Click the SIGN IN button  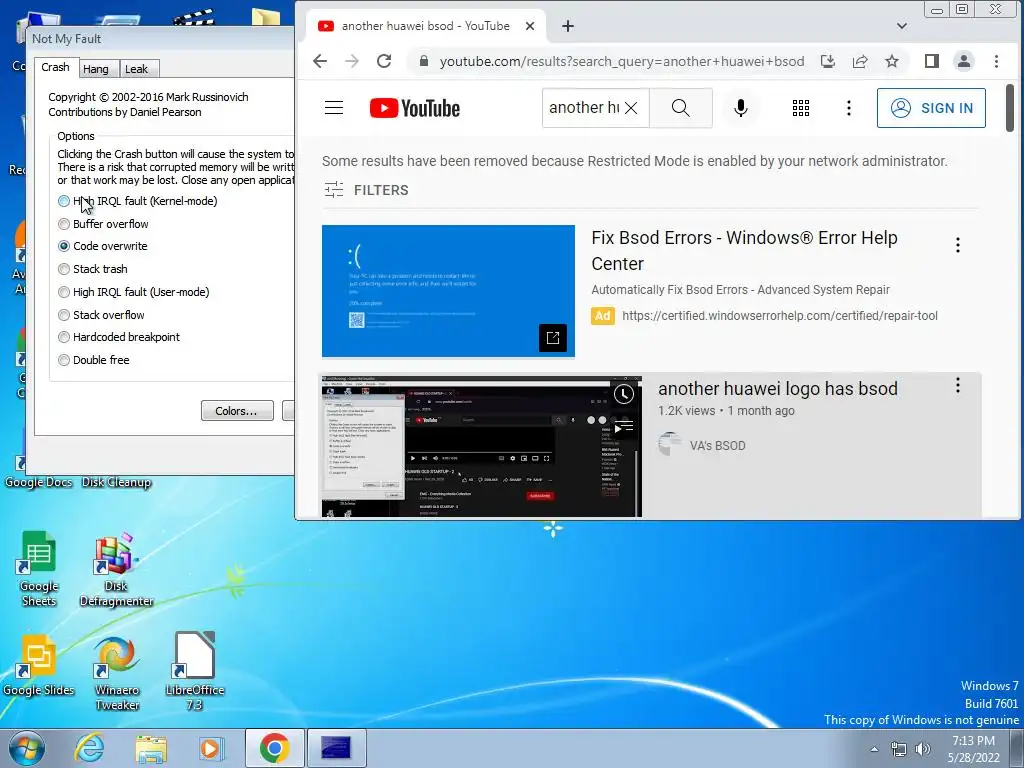click(931, 108)
